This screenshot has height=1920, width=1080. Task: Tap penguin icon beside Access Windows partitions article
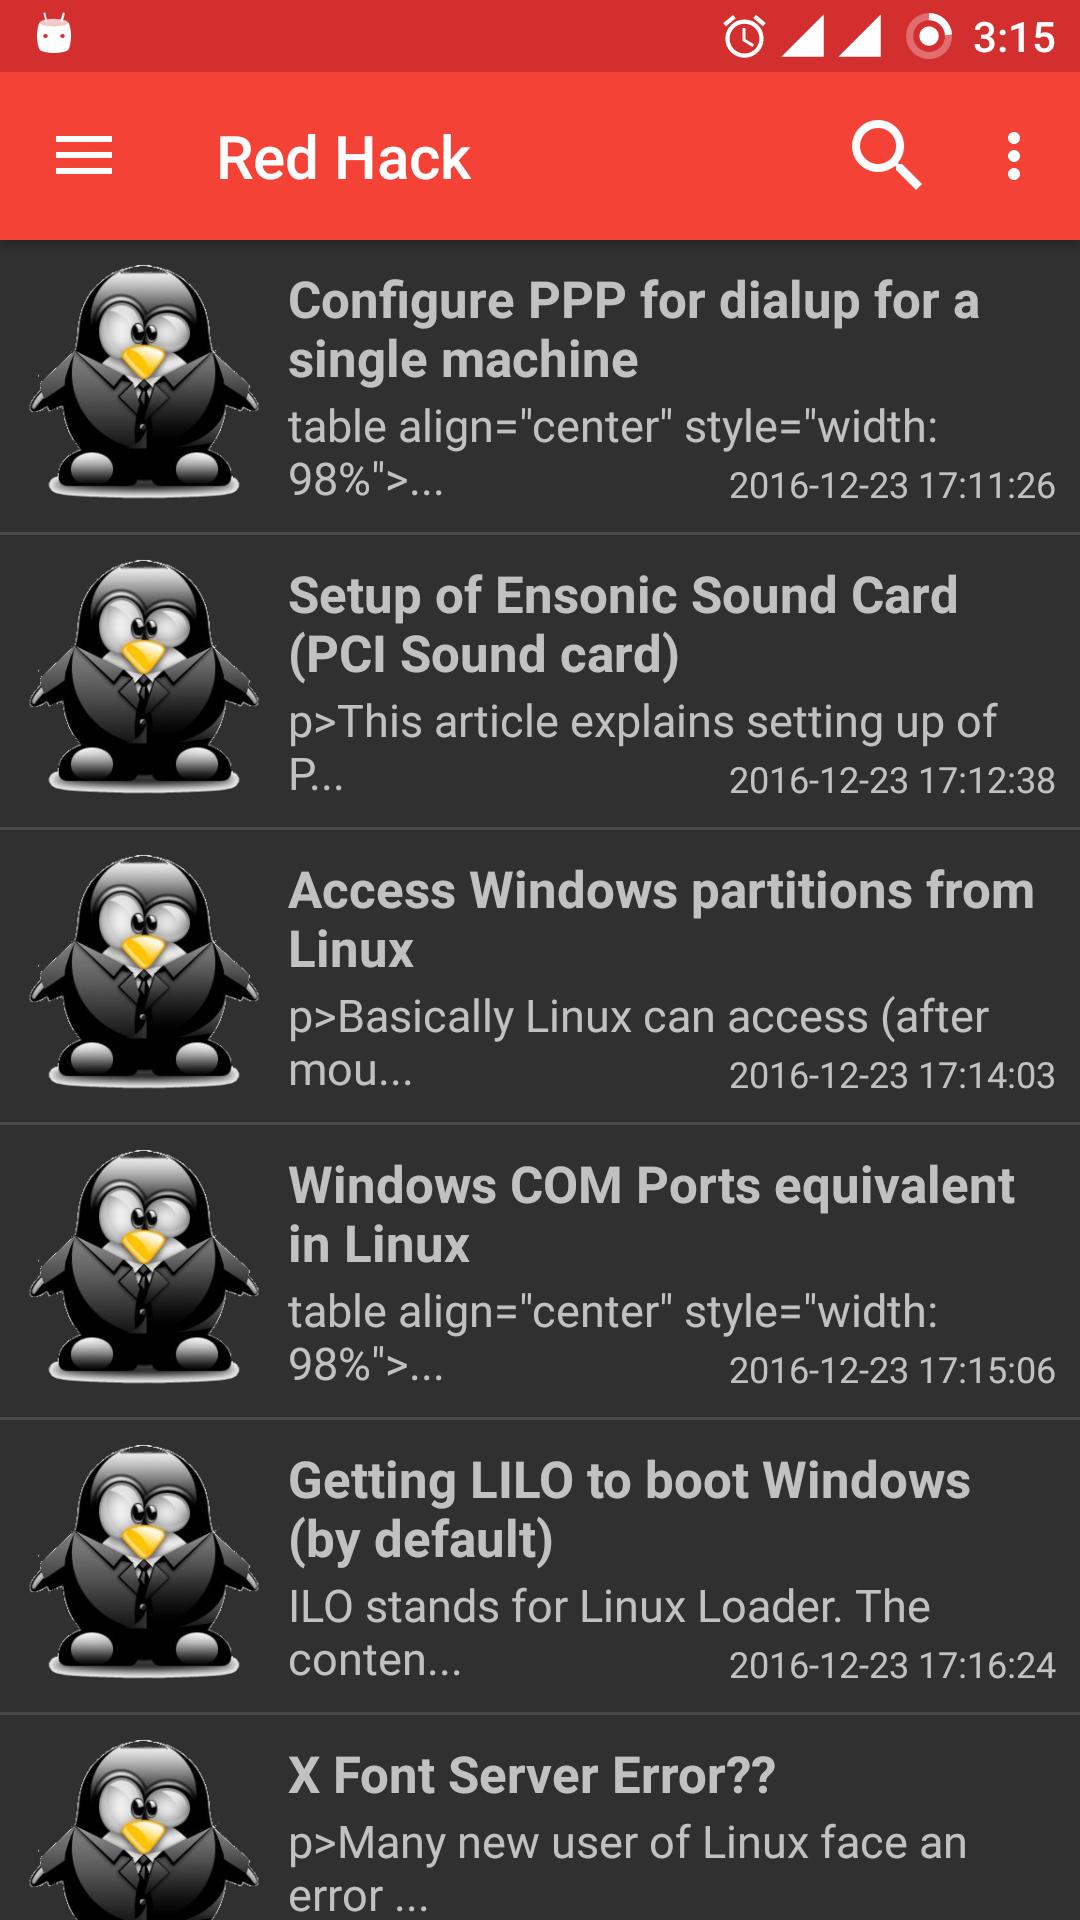(x=144, y=972)
